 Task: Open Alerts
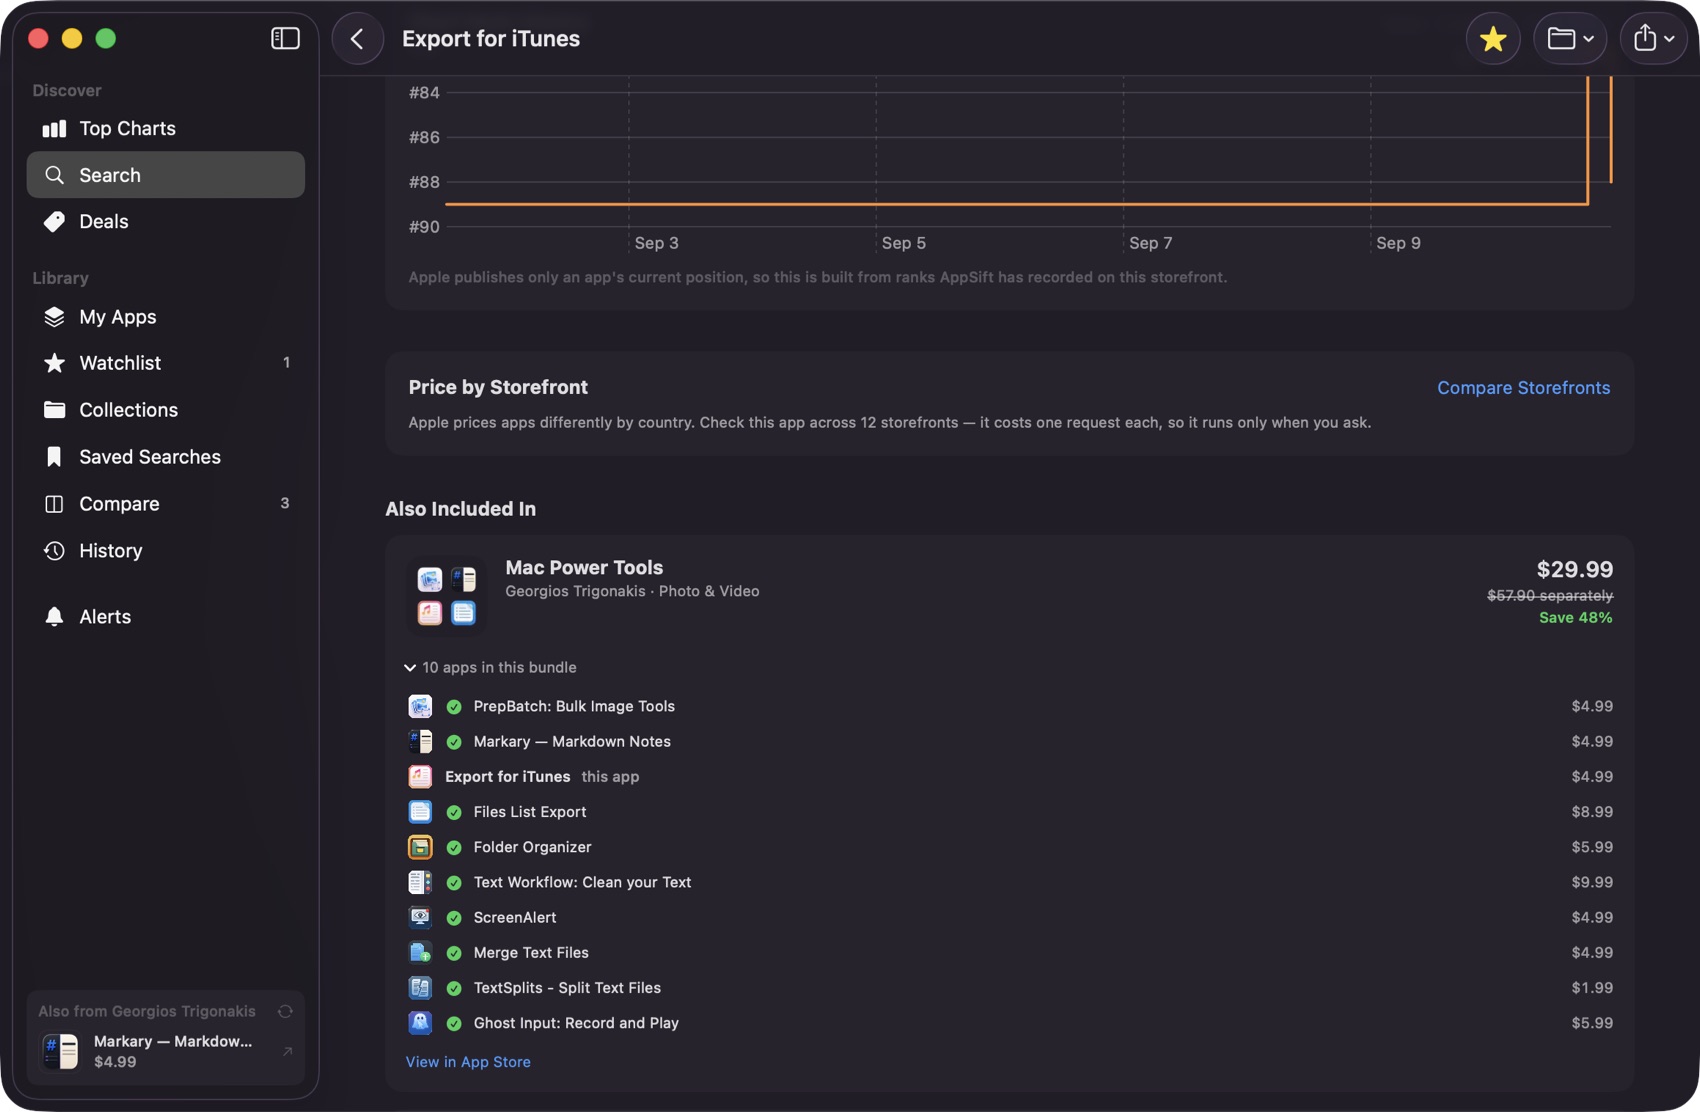166,617
